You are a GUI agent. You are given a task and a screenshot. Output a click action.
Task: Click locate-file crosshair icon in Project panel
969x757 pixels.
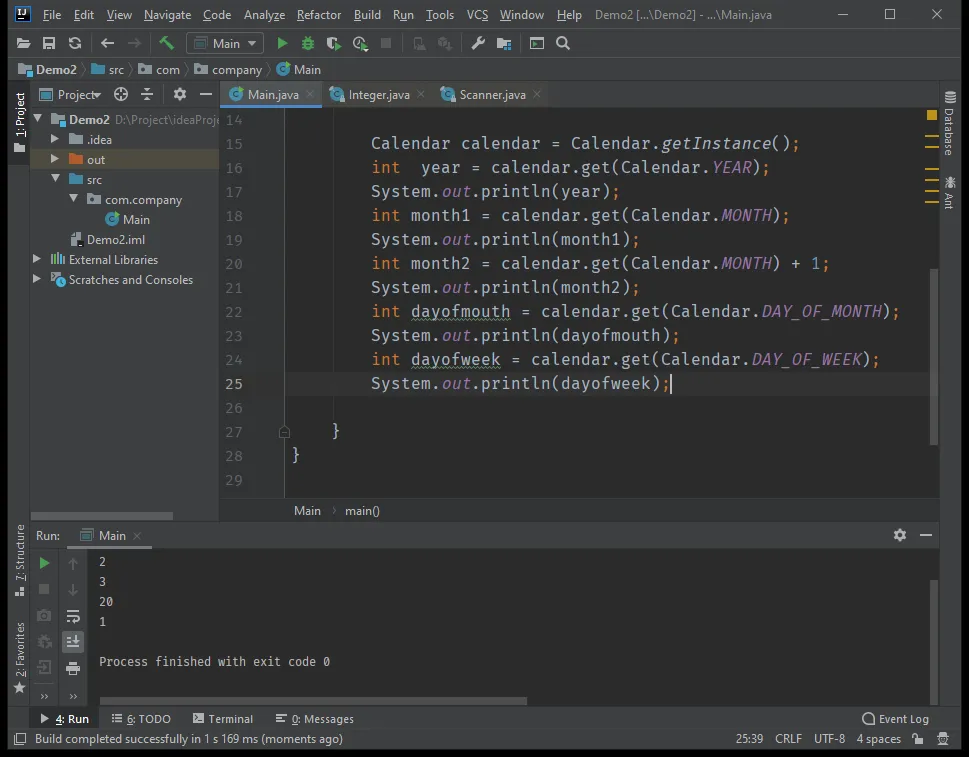coord(121,94)
